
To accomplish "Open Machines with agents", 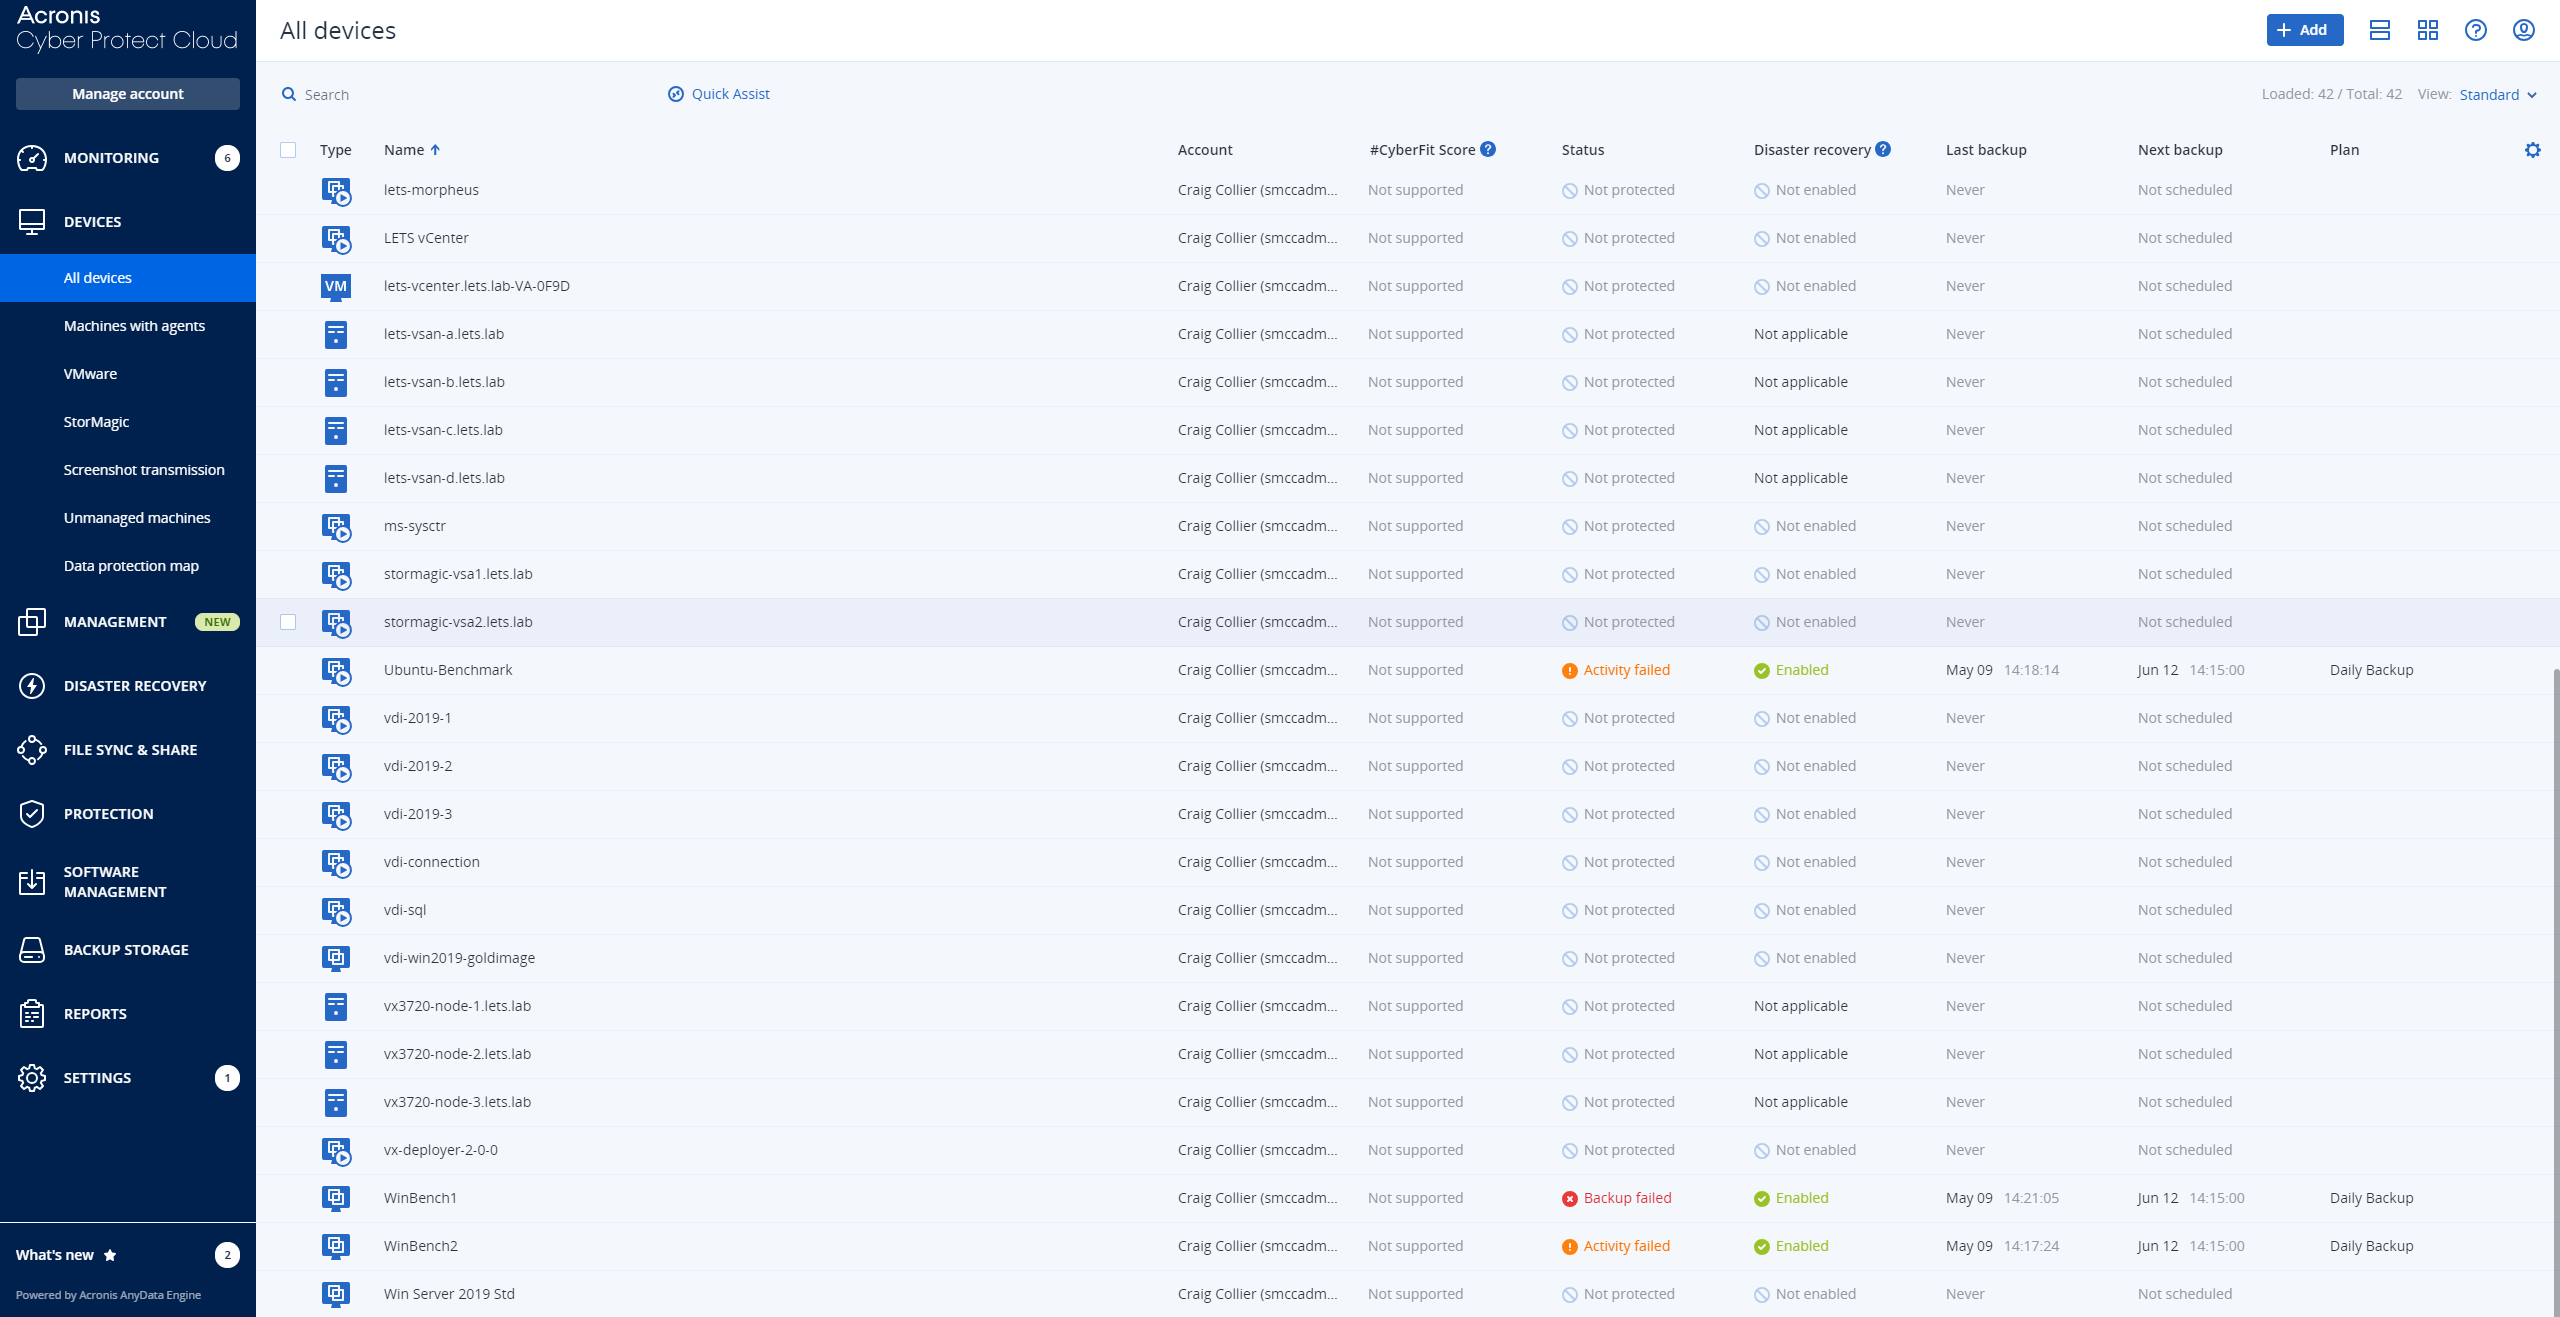I will 134,326.
